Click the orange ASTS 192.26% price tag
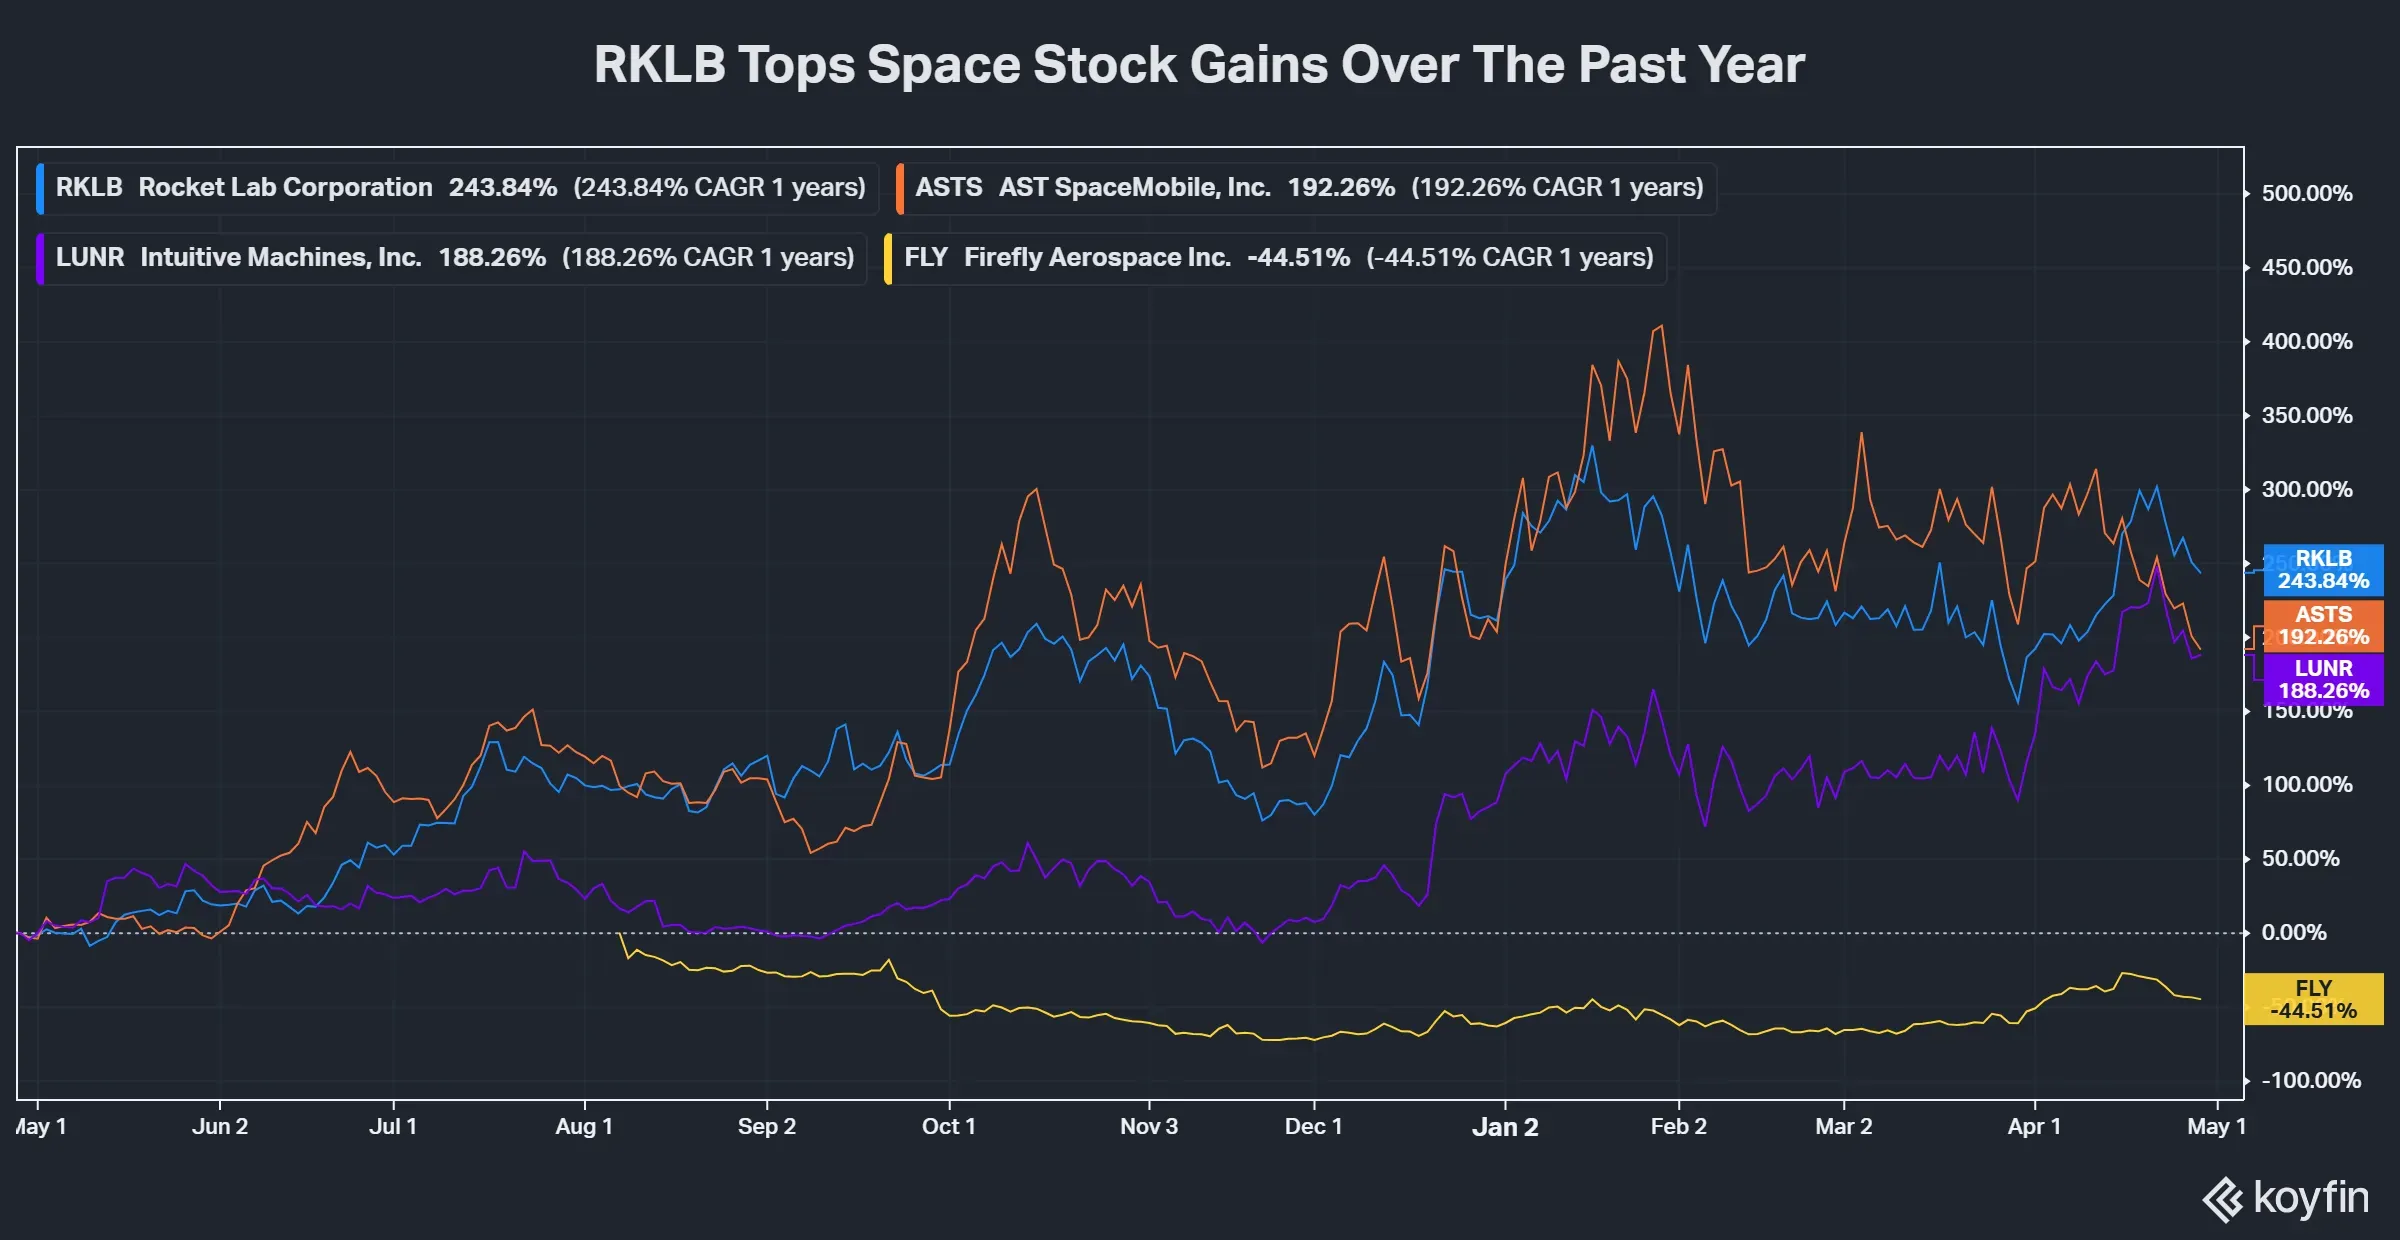Viewport: 2400px width, 1240px height. [2323, 626]
